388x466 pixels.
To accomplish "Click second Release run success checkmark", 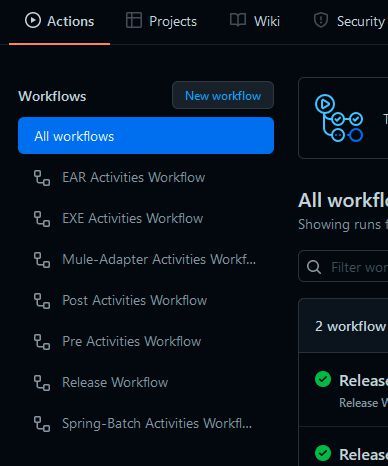I will point(323,453).
